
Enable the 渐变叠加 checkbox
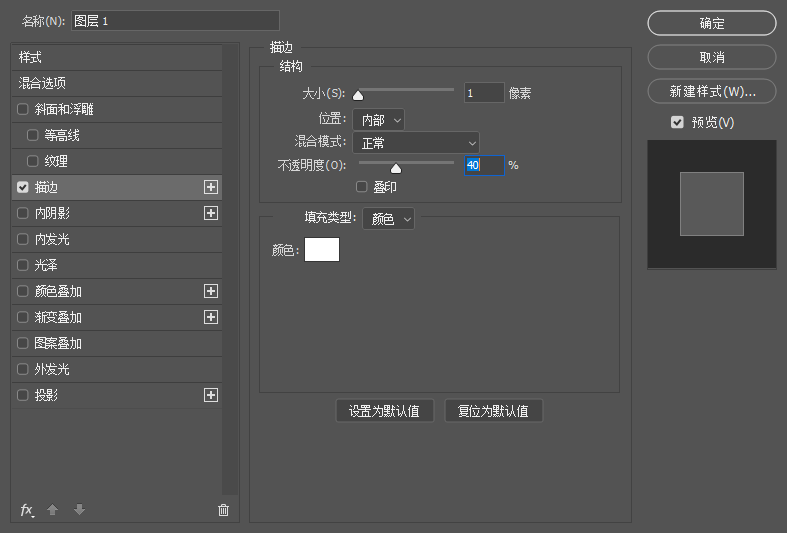coord(23,317)
